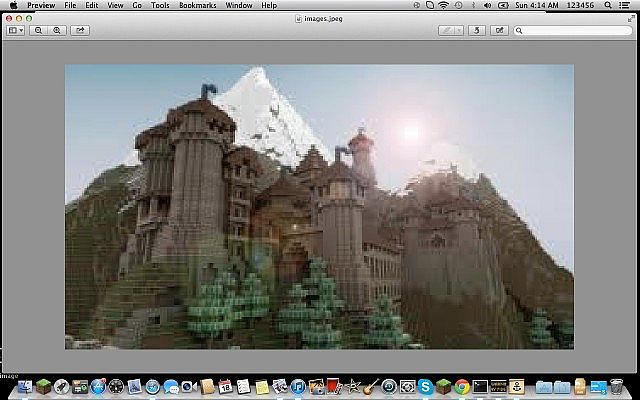
Task: Click the Minecraft castle image
Action: coord(319,206)
